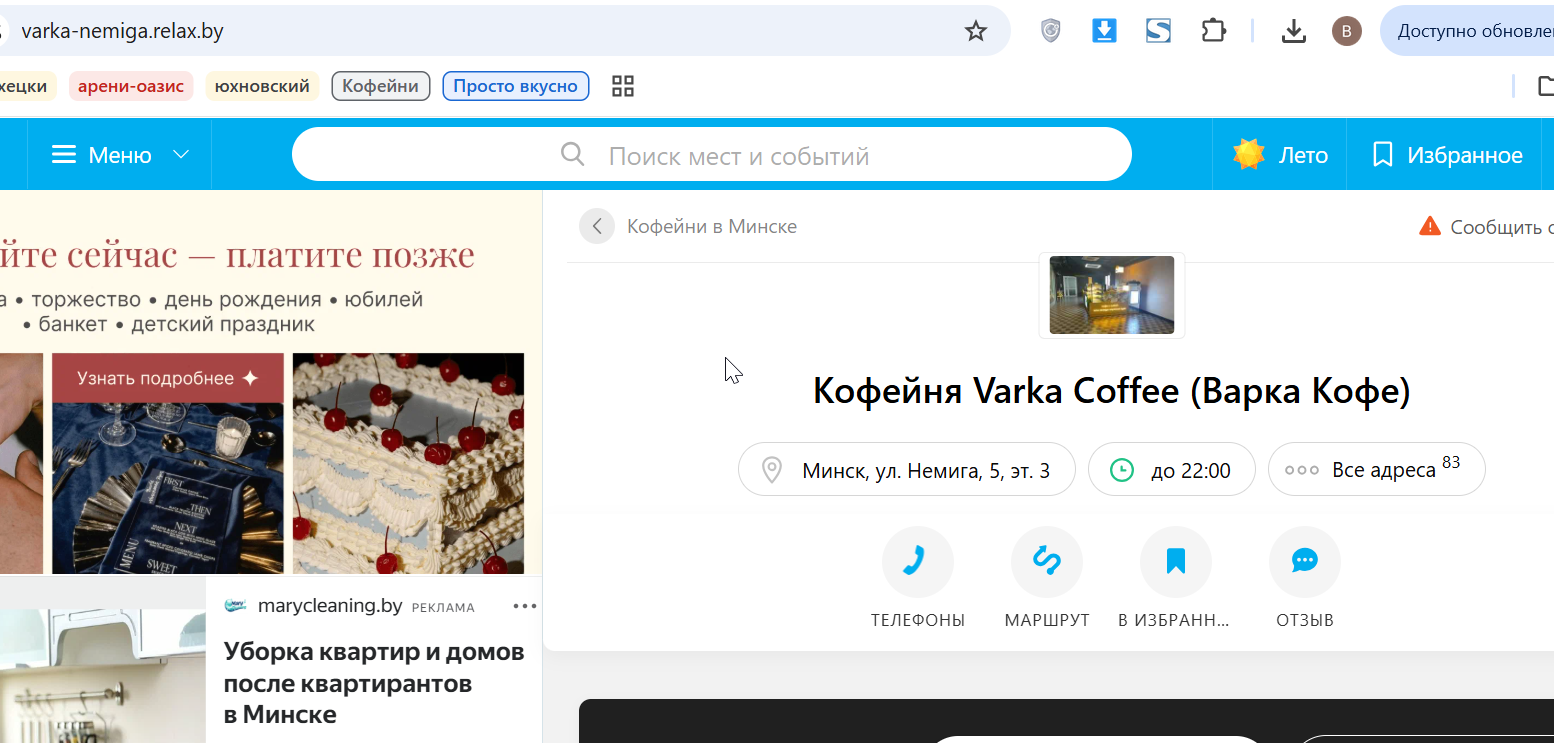The image size is (1554, 743).
Task: Open ad options for marycleaning.by
Action: tap(525, 606)
